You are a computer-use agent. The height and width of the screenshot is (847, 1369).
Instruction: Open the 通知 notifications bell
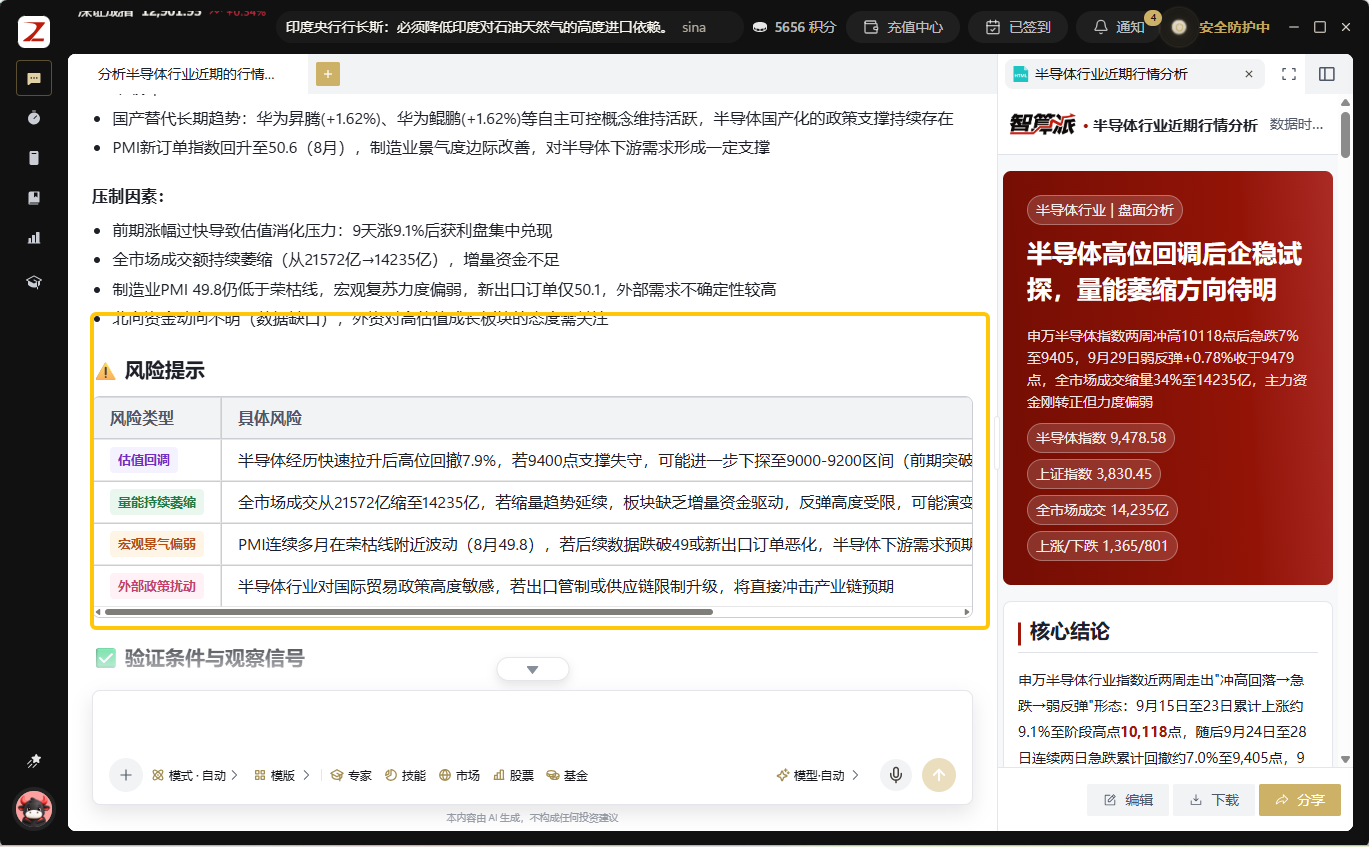(x=1119, y=27)
